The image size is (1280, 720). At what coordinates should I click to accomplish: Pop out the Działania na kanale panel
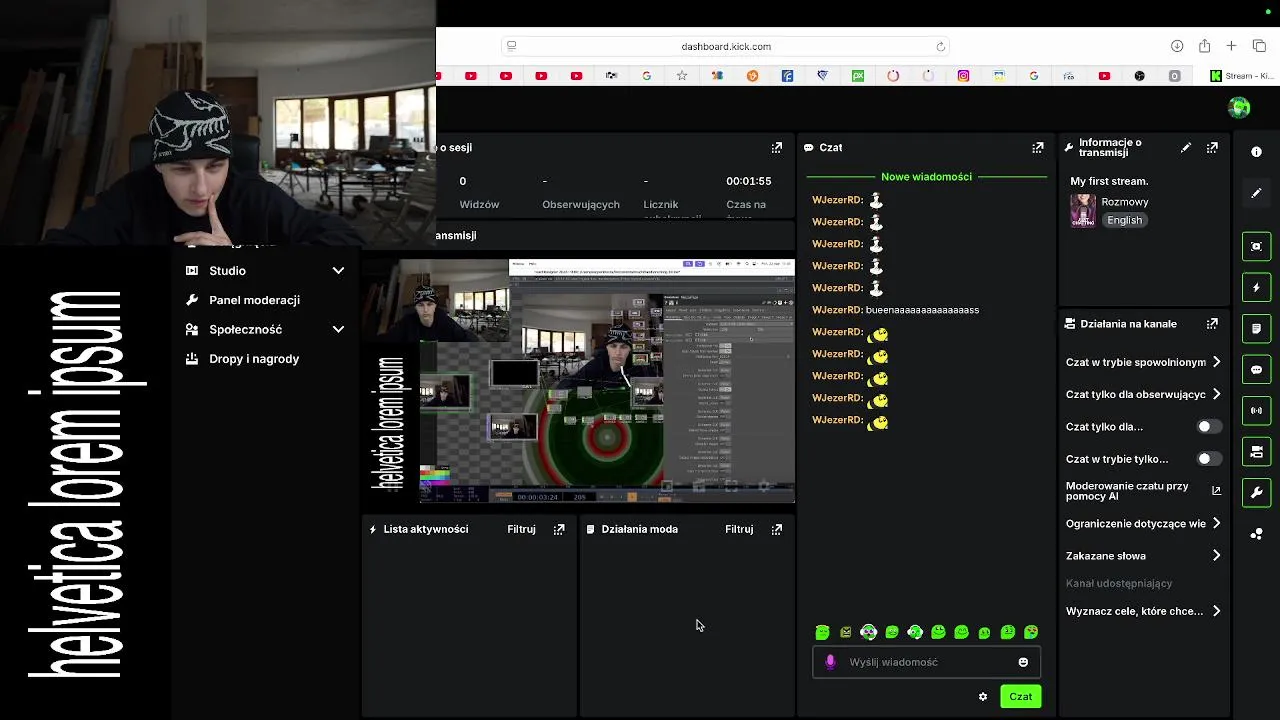pyautogui.click(x=1212, y=324)
